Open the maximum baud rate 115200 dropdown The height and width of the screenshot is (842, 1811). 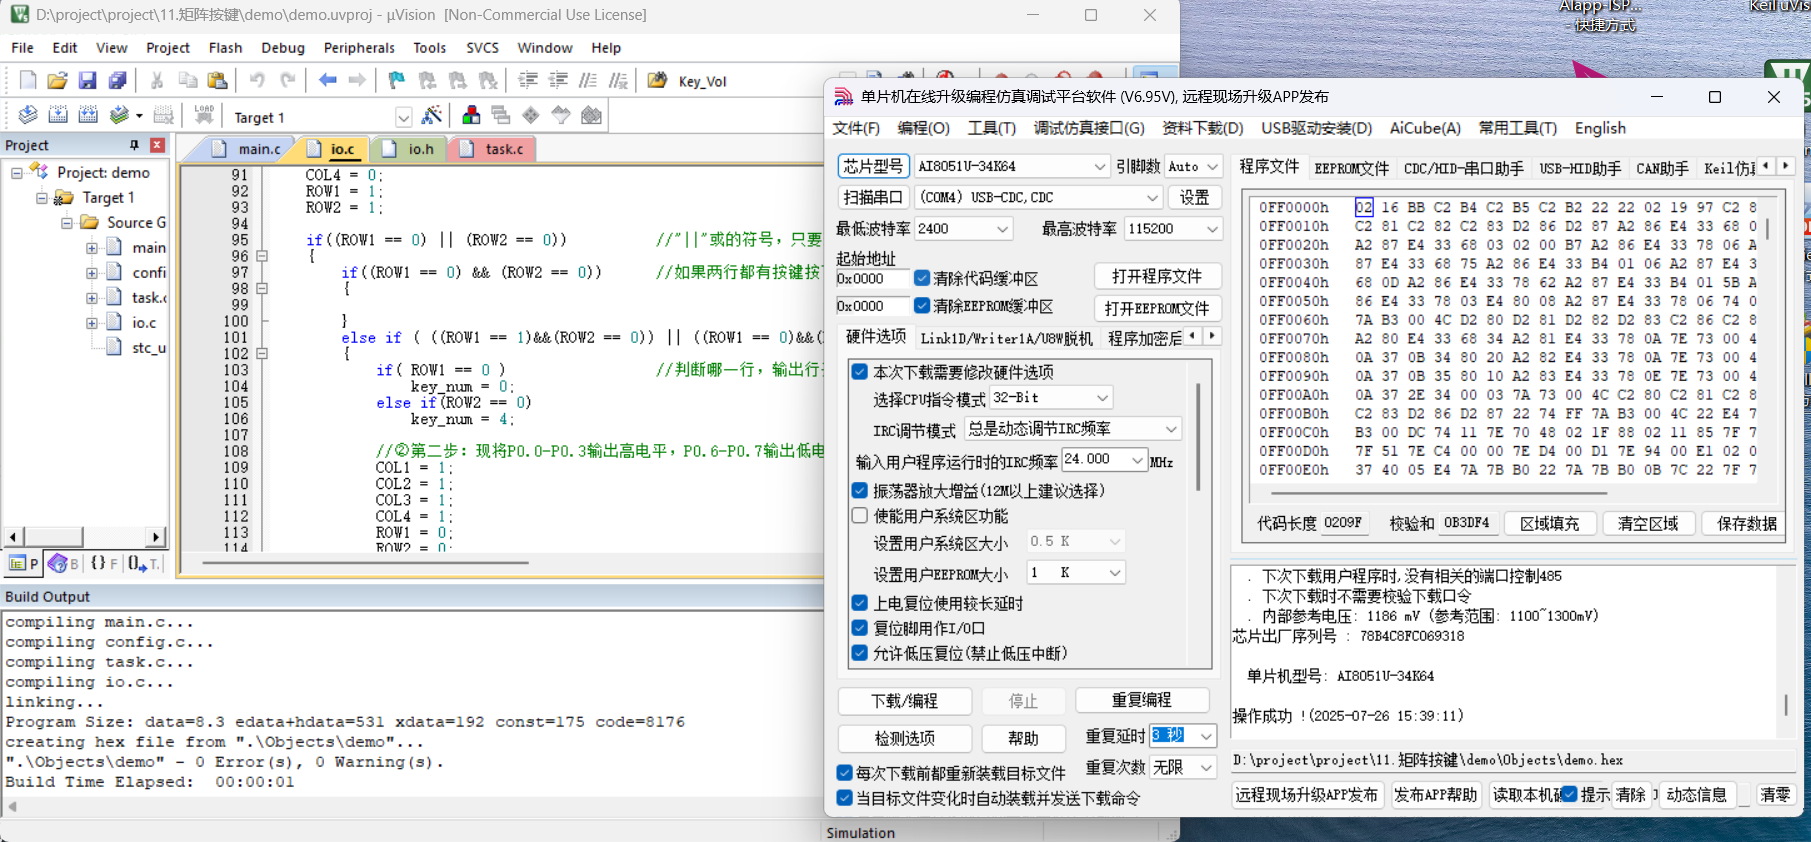click(1173, 229)
